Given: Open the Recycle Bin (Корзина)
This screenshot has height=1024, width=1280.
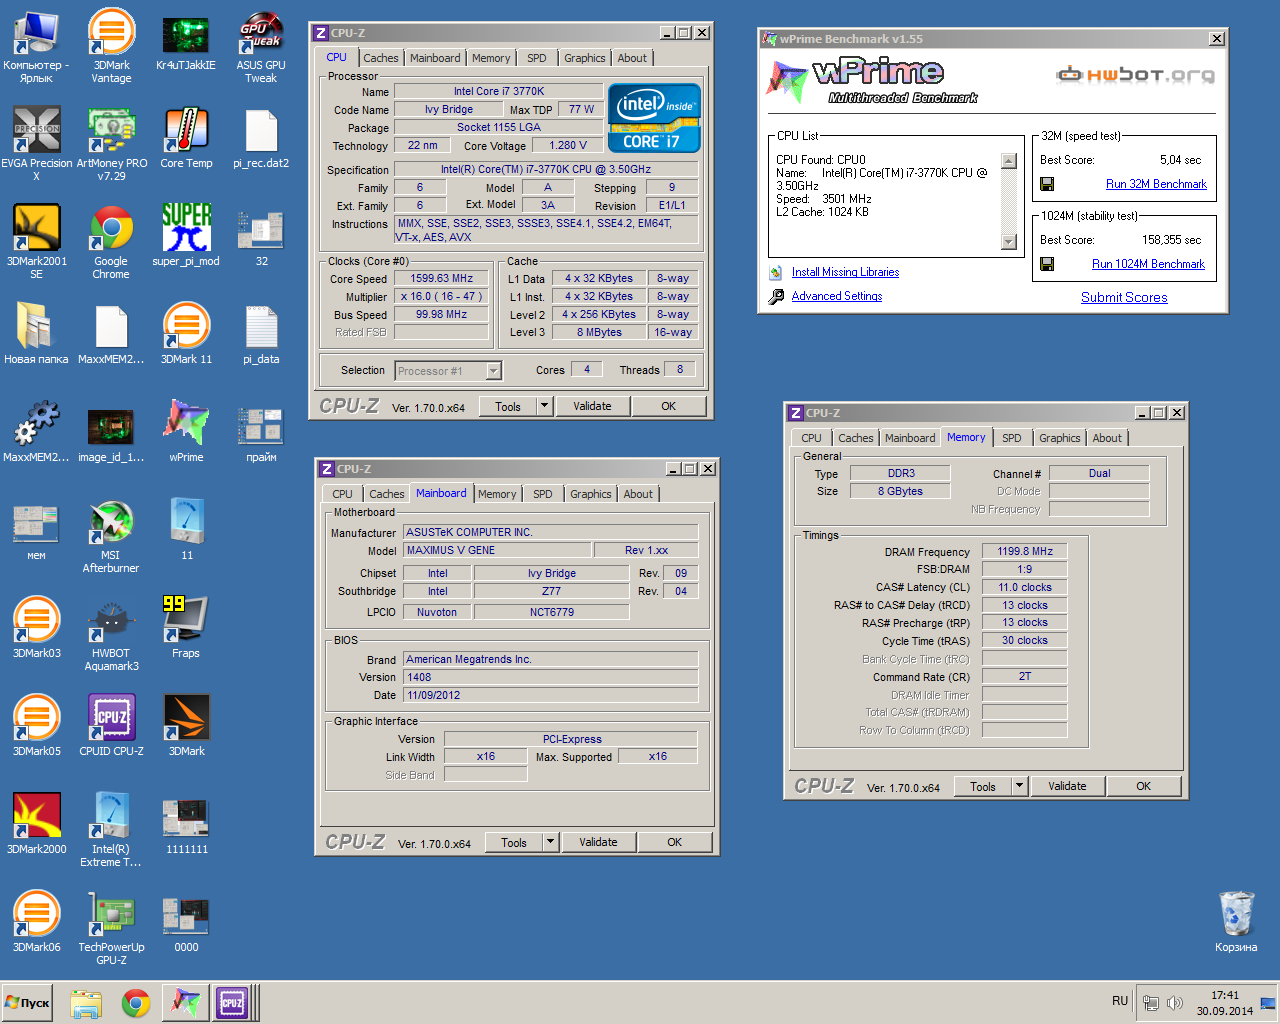Looking at the screenshot, I should point(1236,922).
